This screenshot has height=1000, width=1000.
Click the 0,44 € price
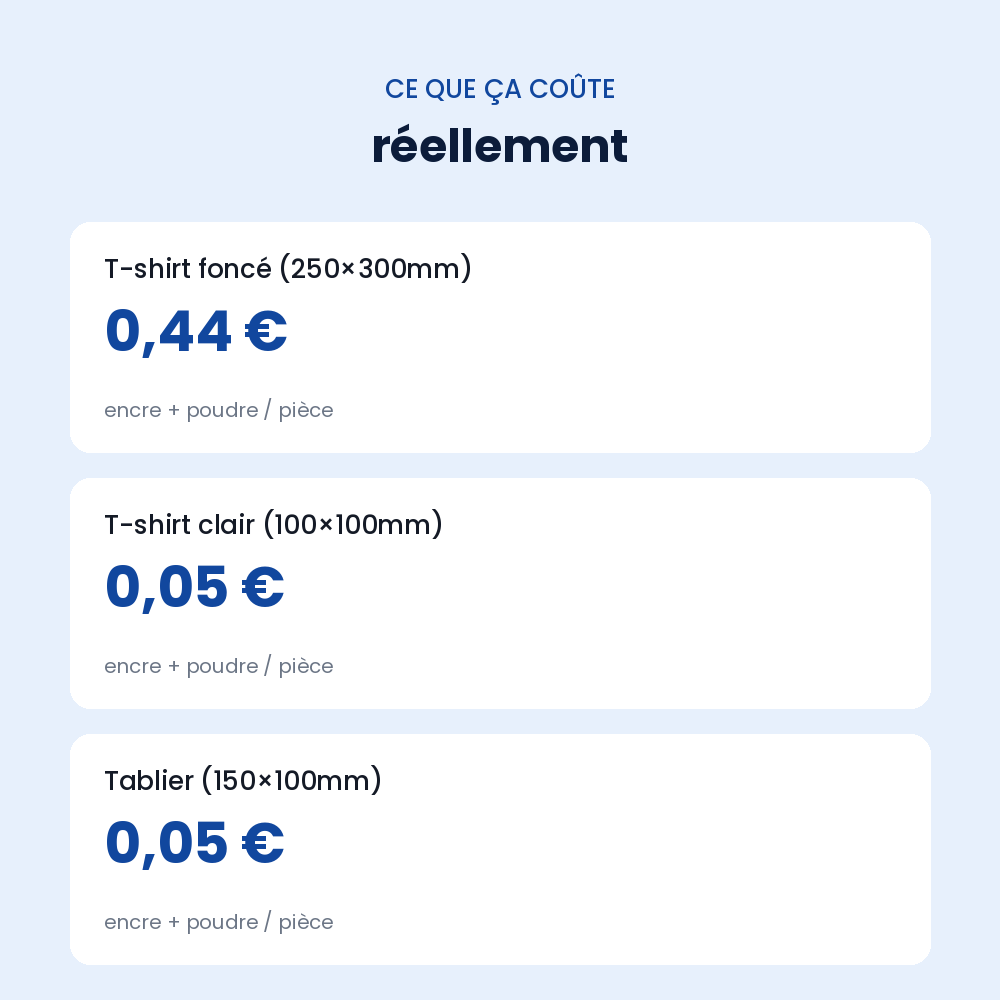tap(196, 331)
